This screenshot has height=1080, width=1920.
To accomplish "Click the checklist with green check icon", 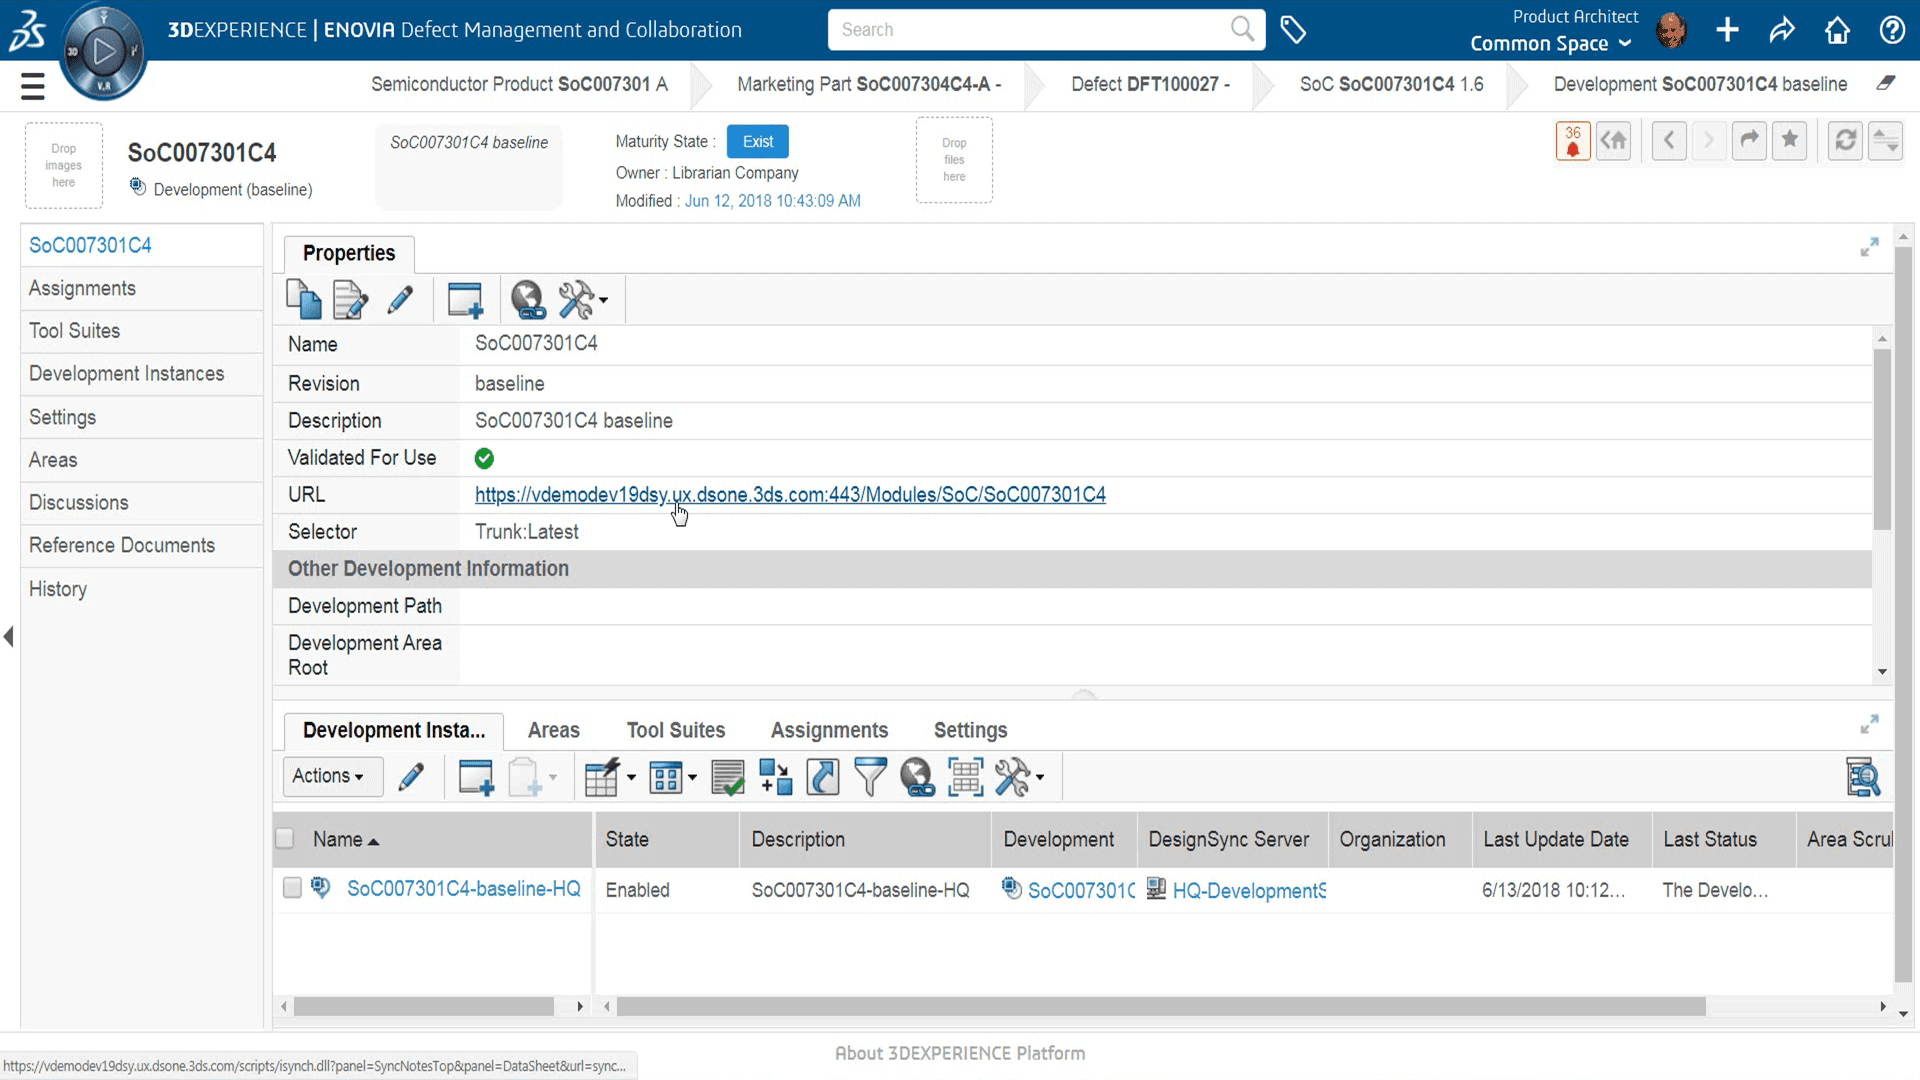I will [728, 777].
